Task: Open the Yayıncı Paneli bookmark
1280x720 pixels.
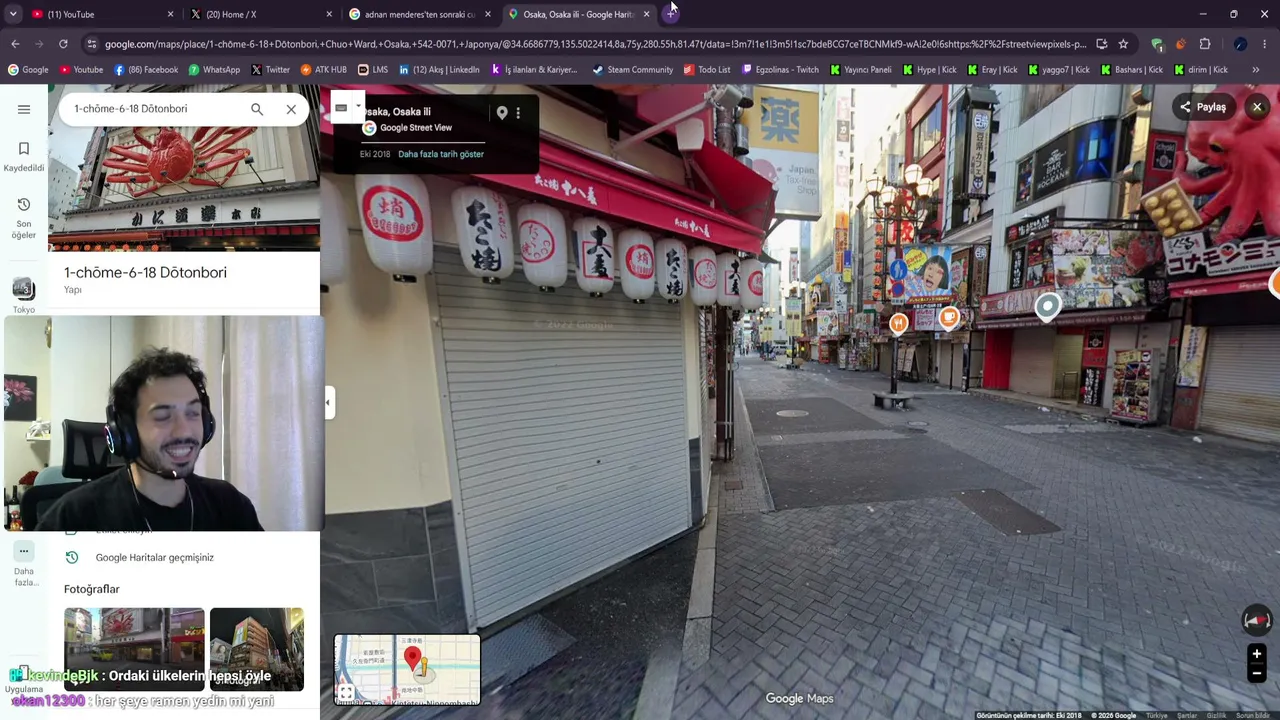Action: 860,70
